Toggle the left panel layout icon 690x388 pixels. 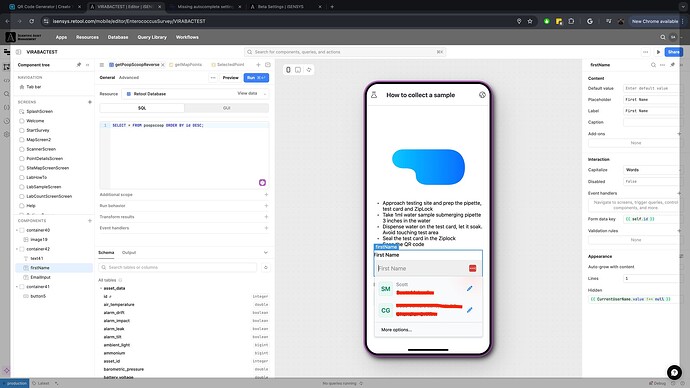[18, 52]
